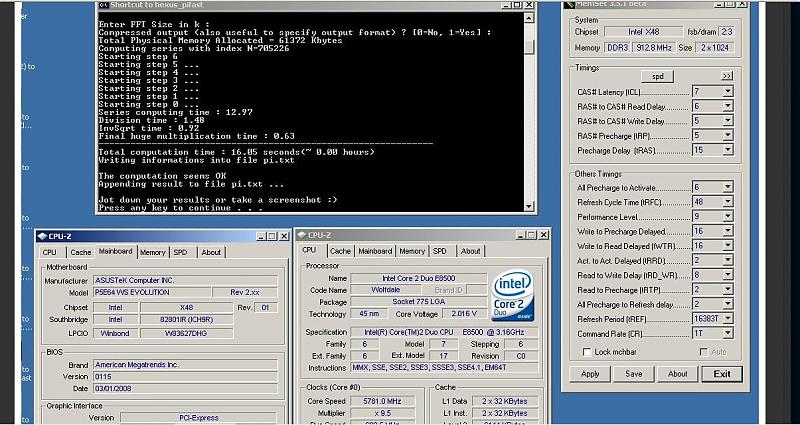Expand Performance Level dropdown
The width and height of the screenshot is (800, 425).
pos(728,216)
